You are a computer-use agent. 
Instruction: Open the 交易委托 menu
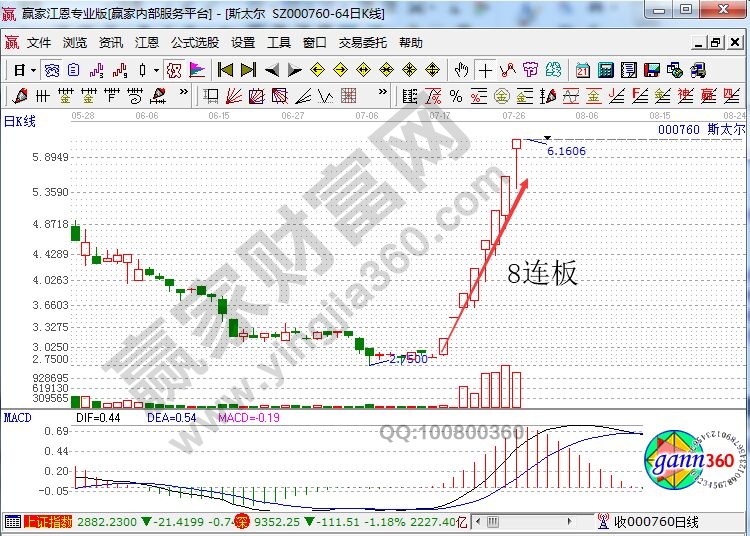click(362, 43)
